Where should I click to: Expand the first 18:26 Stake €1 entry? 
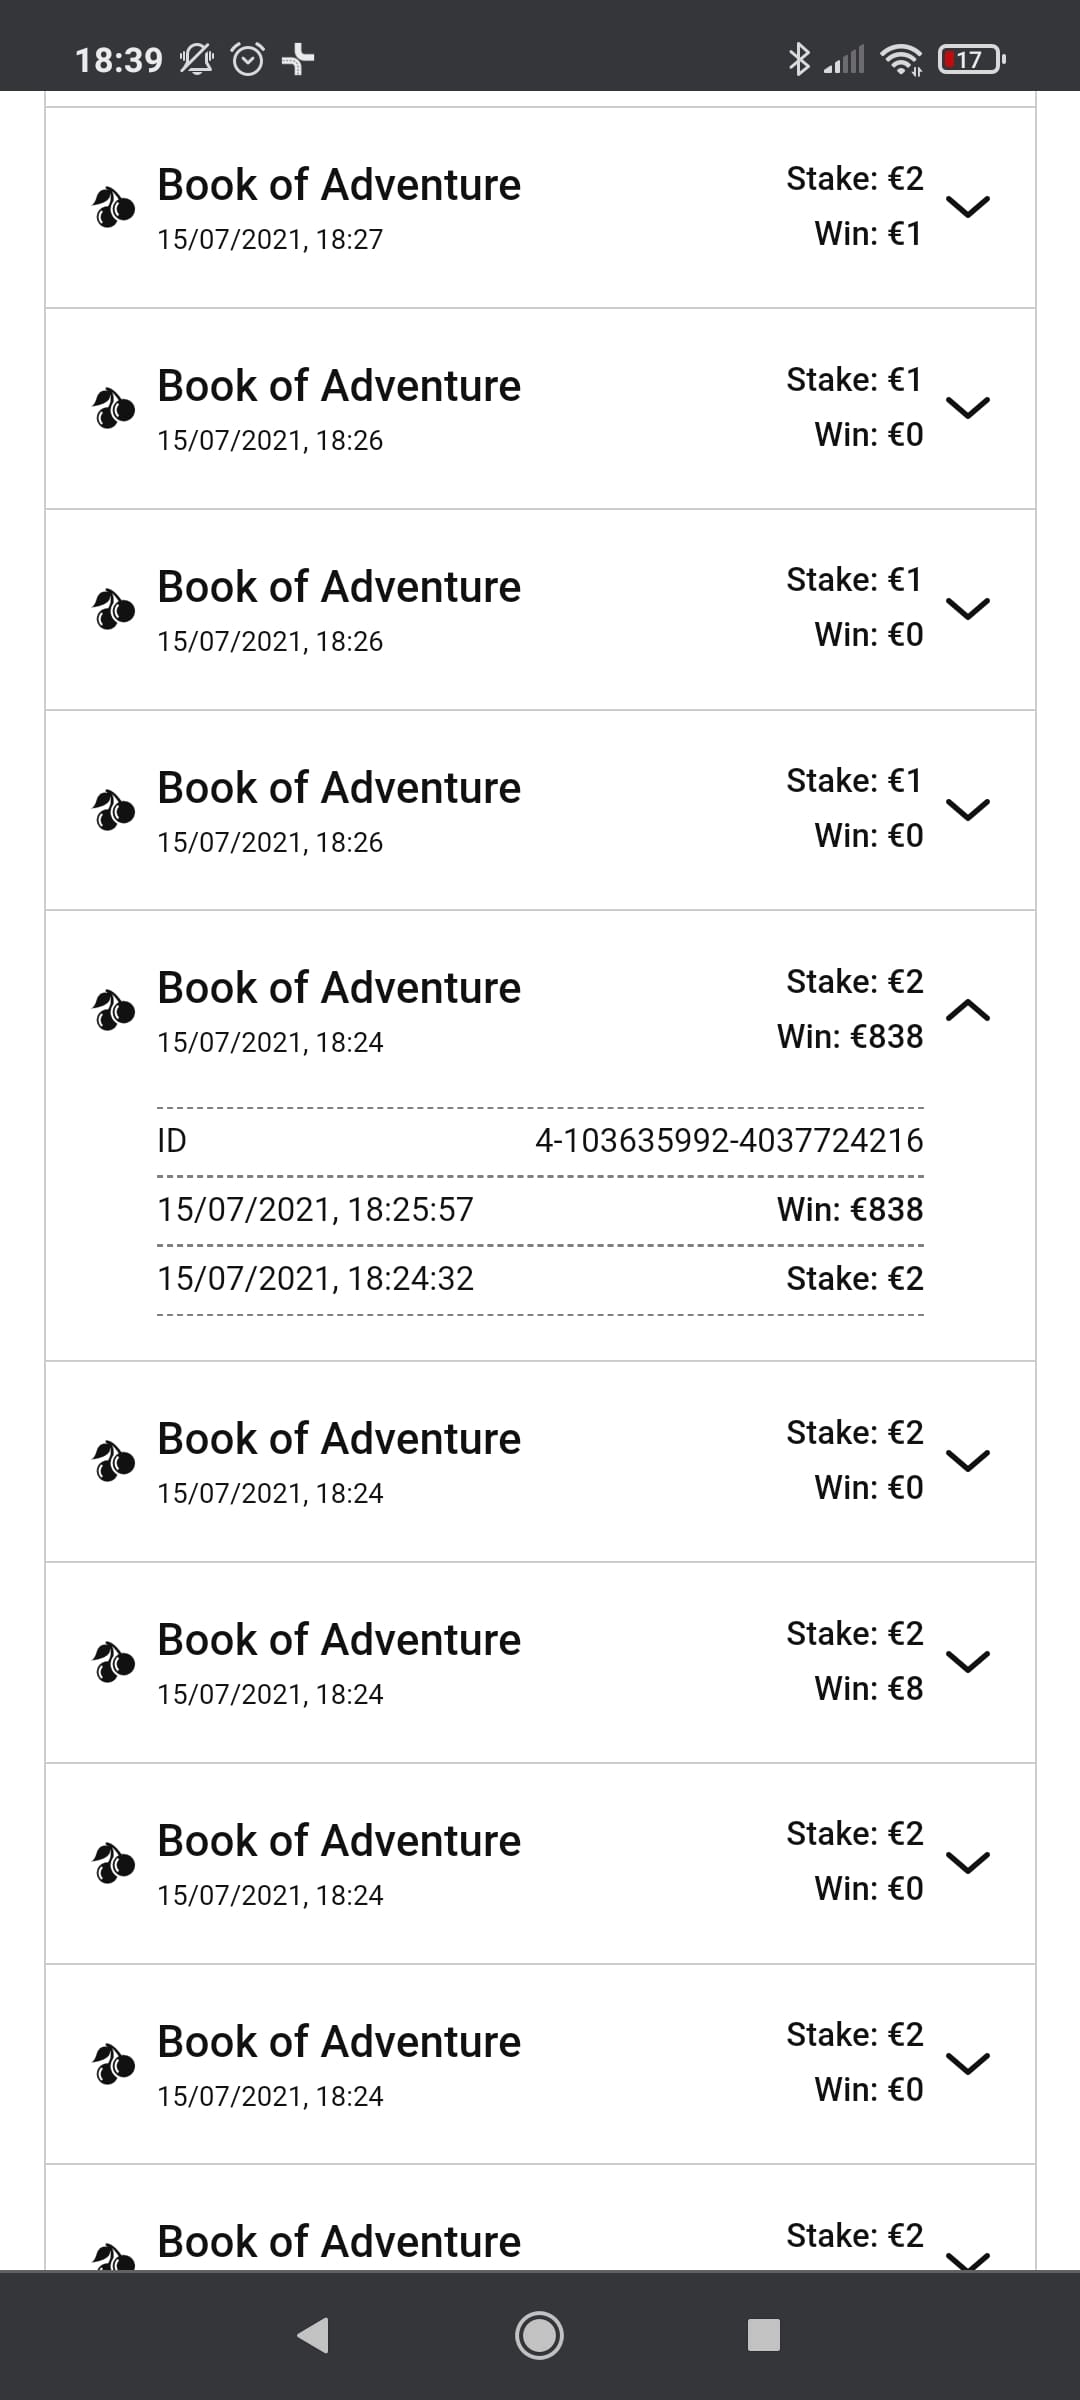[x=968, y=407]
